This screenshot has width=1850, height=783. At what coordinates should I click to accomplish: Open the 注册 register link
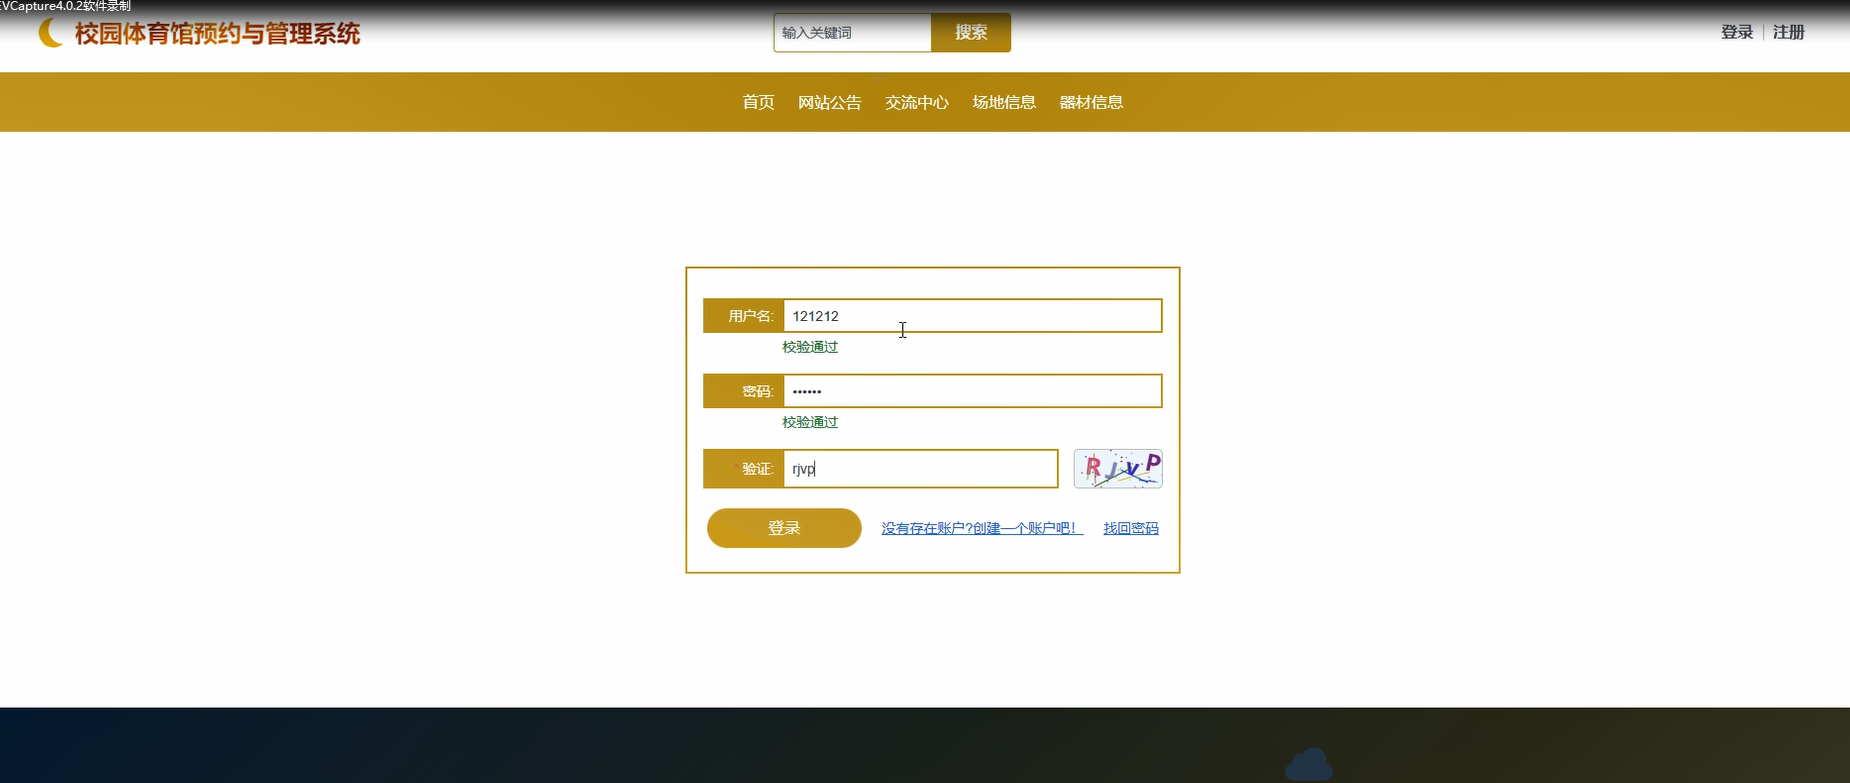tap(1789, 32)
